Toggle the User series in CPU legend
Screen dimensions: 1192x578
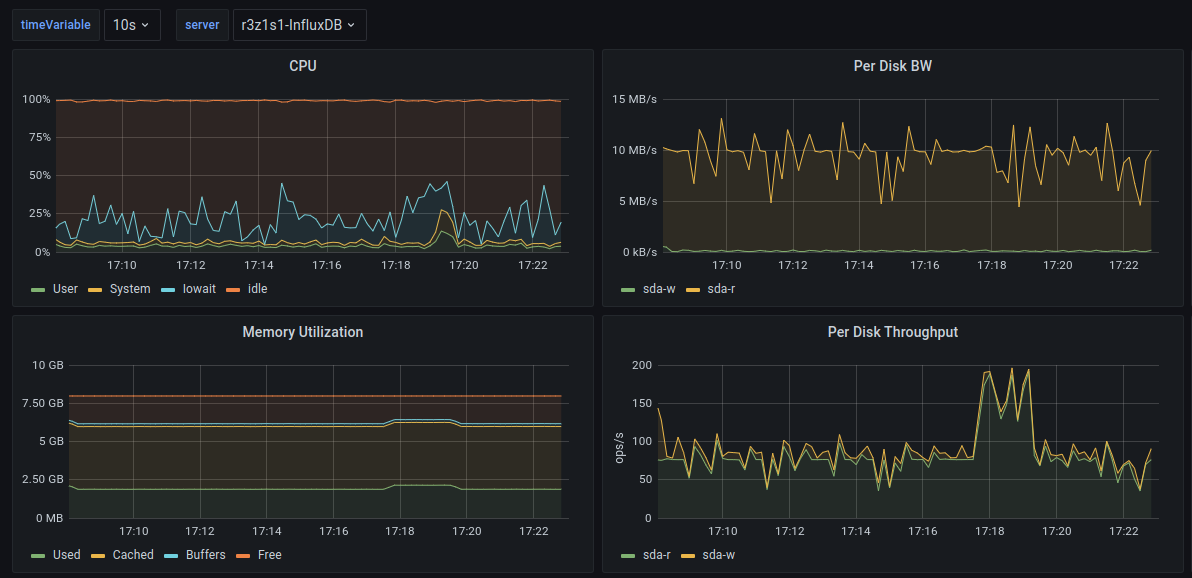[65, 289]
